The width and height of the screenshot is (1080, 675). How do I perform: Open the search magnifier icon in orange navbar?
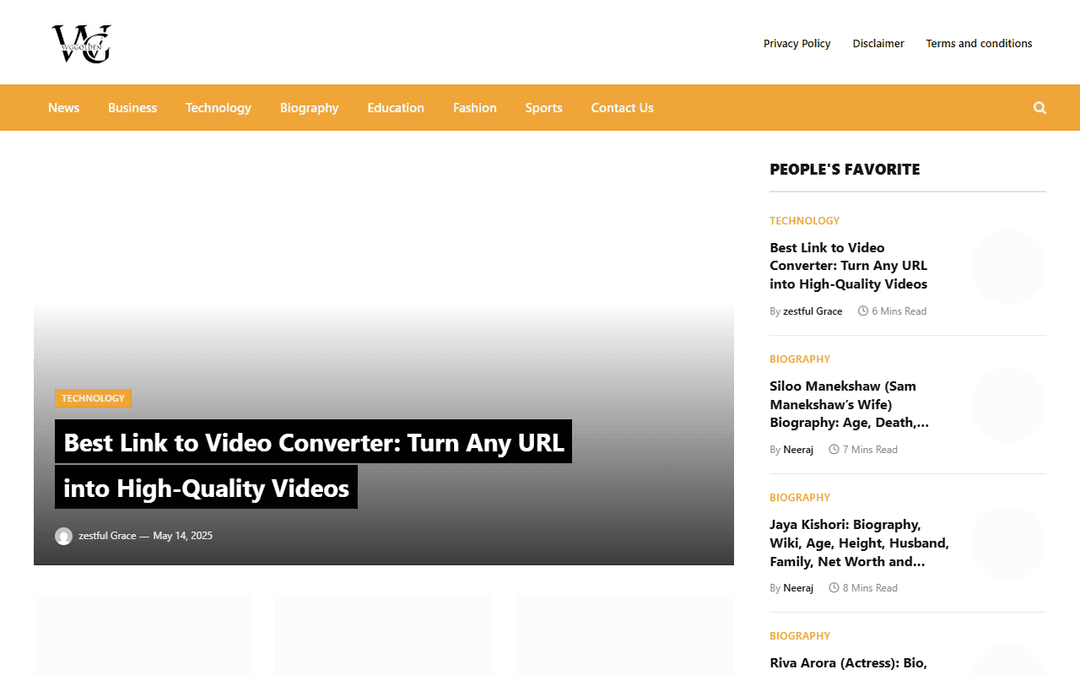coord(1039,107)
